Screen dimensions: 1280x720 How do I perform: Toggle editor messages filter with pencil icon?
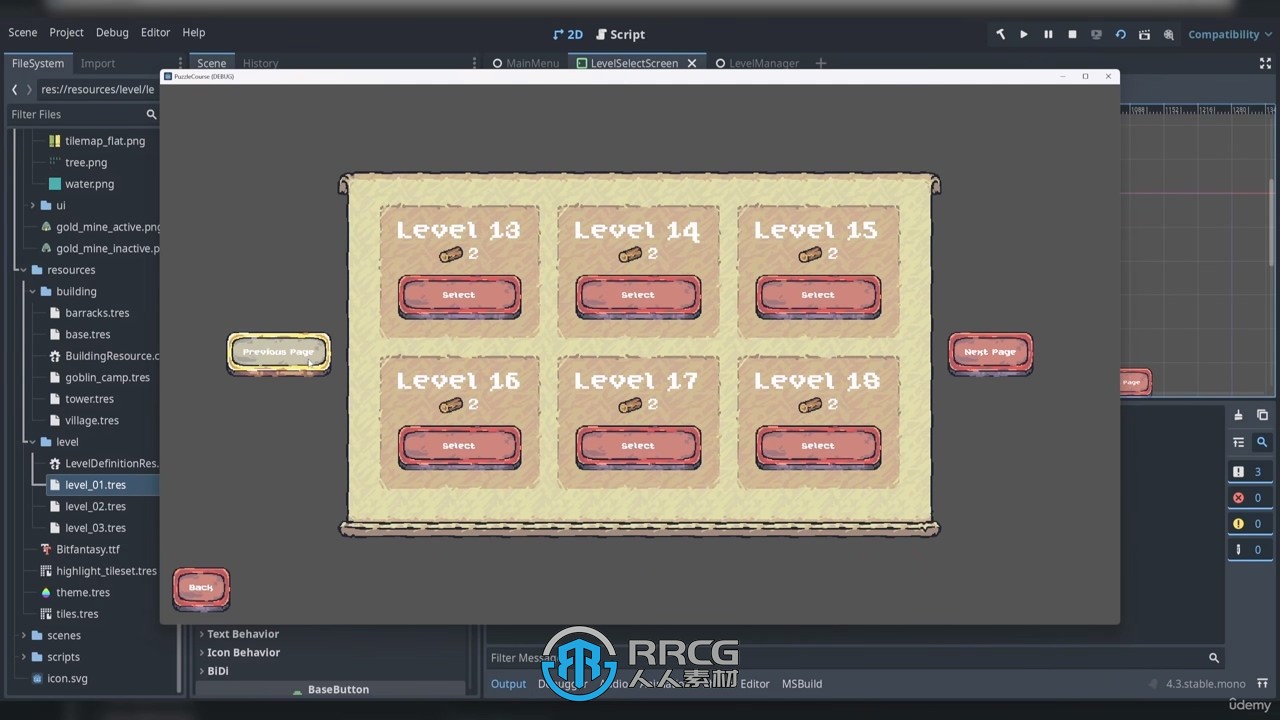tap(1250, 550)
